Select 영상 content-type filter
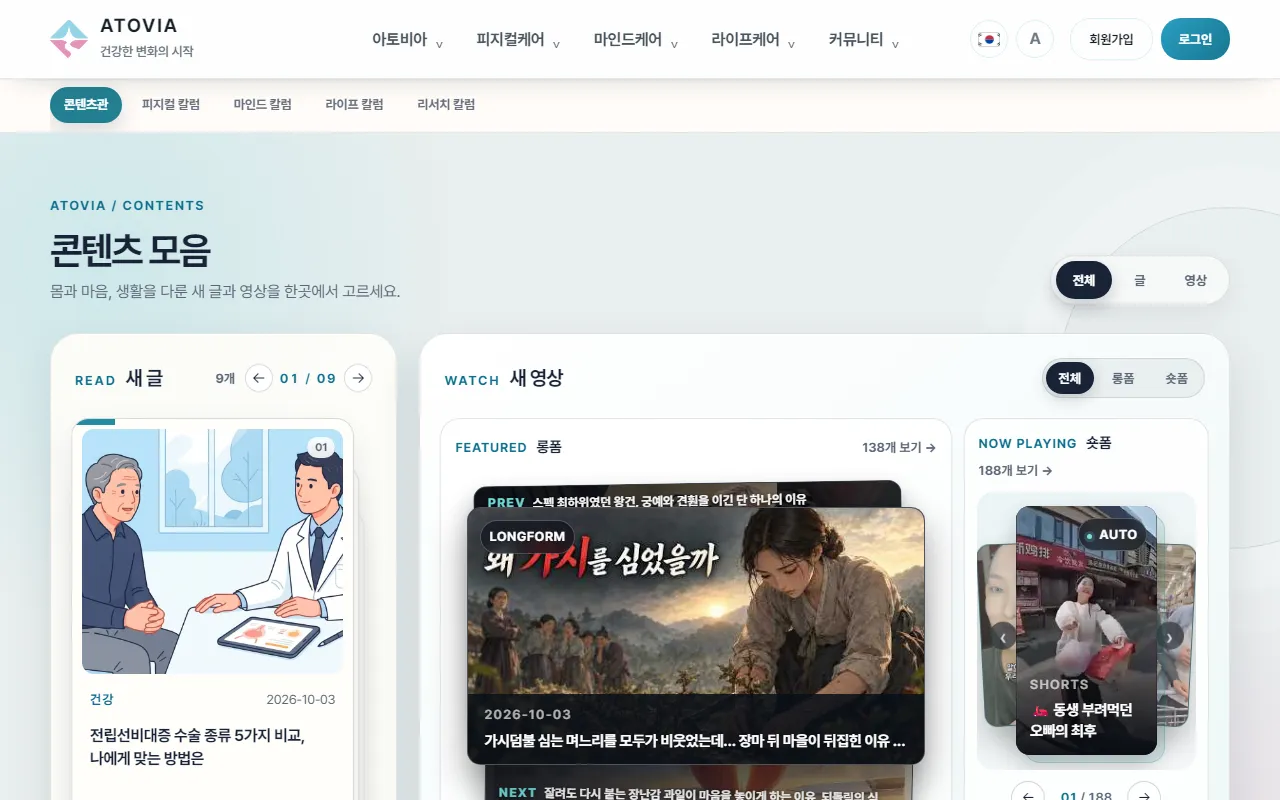This screenshot has height=800, width=1280. (1196, 280)
